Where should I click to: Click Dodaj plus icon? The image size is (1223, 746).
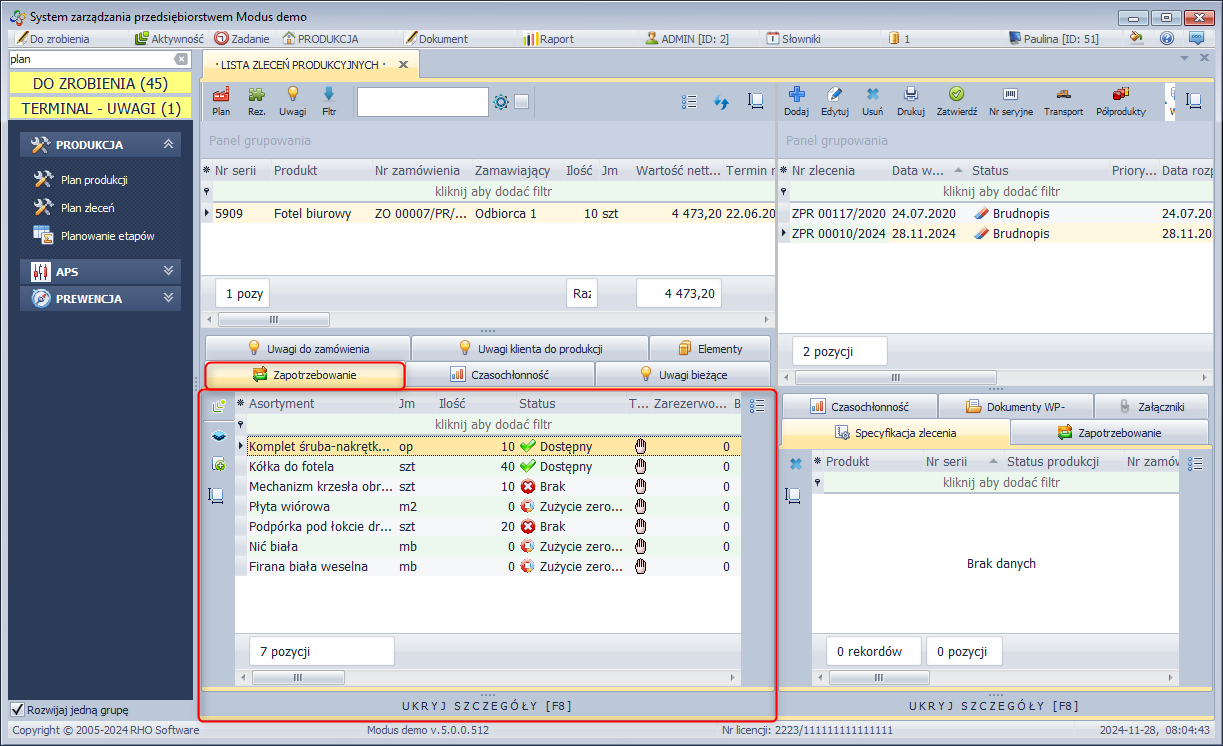point(796,100)
